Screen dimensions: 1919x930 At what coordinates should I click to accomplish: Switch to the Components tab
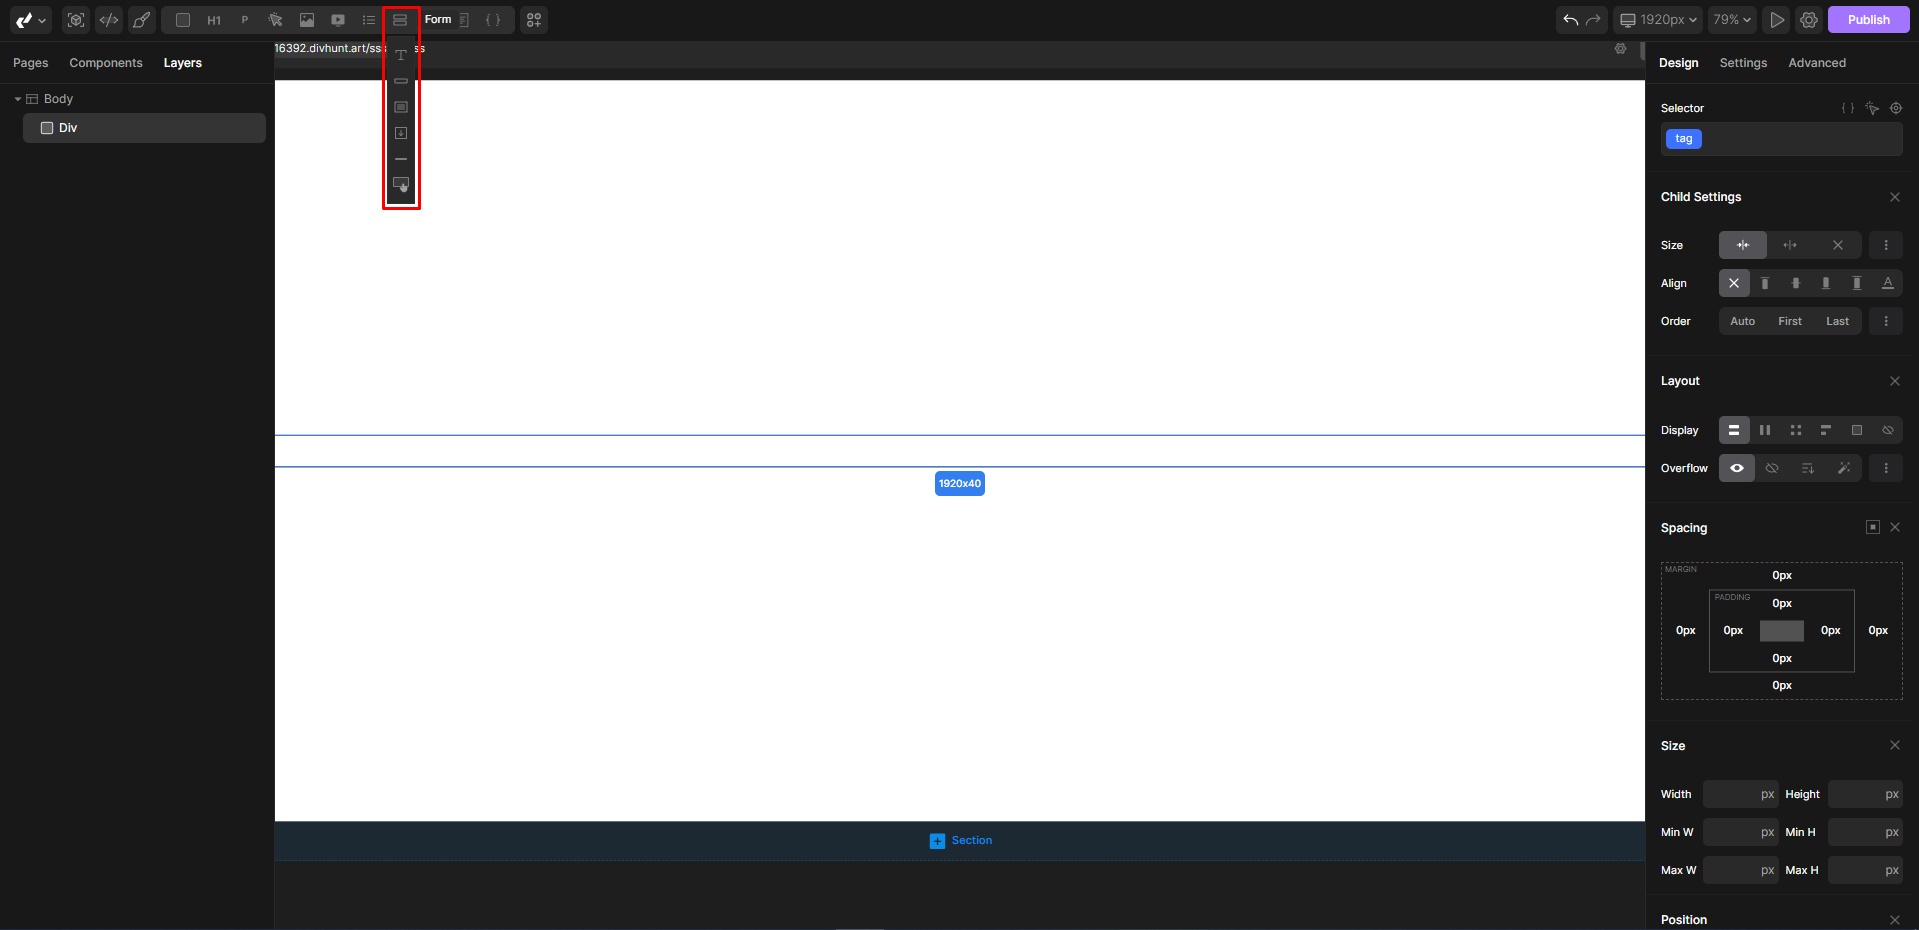(106, 63)
